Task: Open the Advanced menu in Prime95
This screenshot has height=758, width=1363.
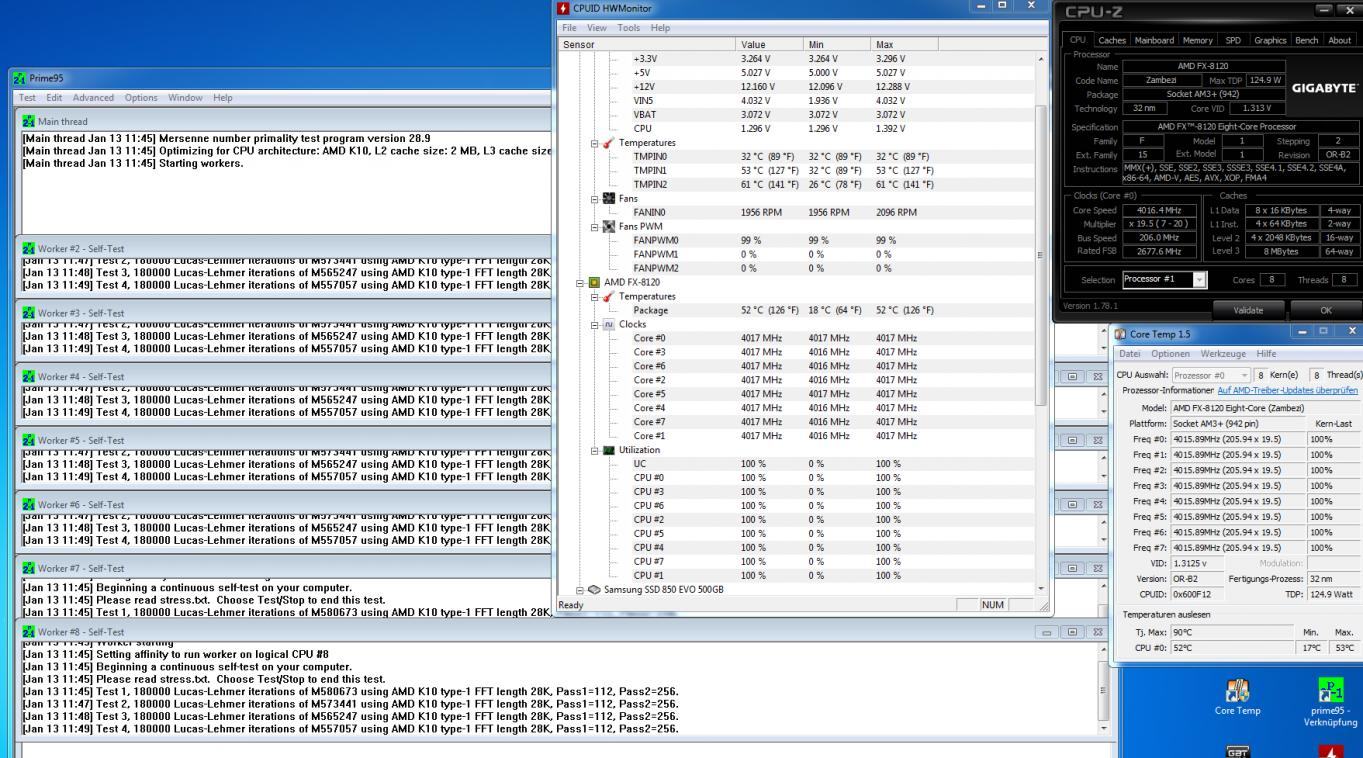Action: 93,97
